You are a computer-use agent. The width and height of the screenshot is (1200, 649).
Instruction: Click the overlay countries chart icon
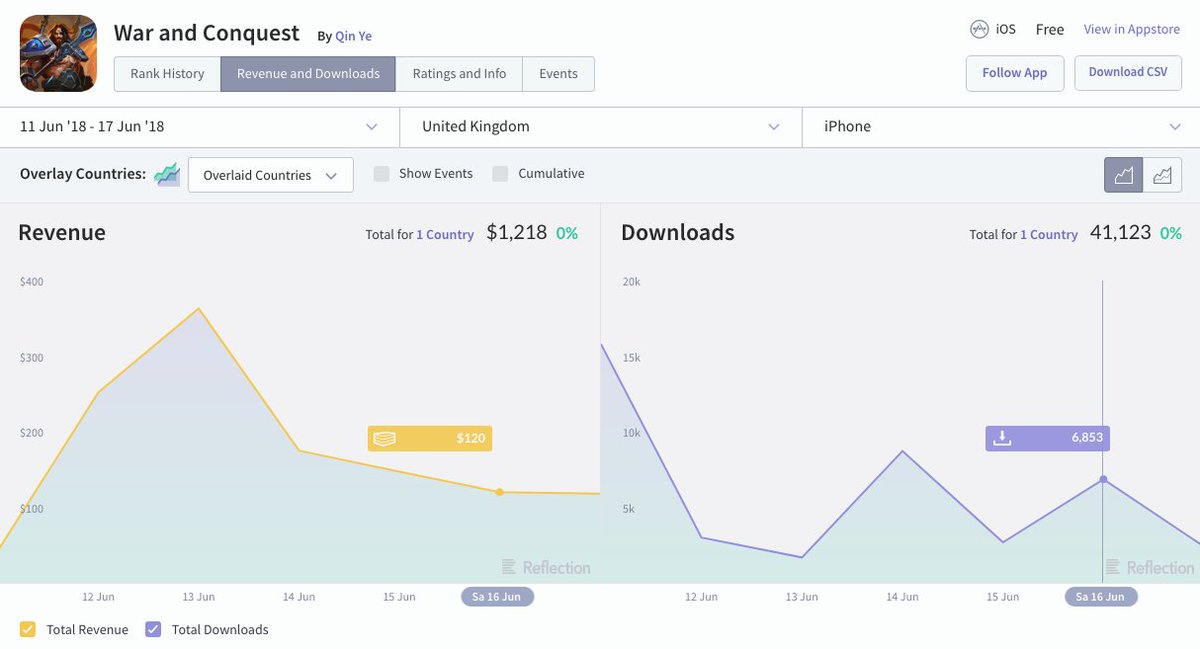[x=167, y=175]
